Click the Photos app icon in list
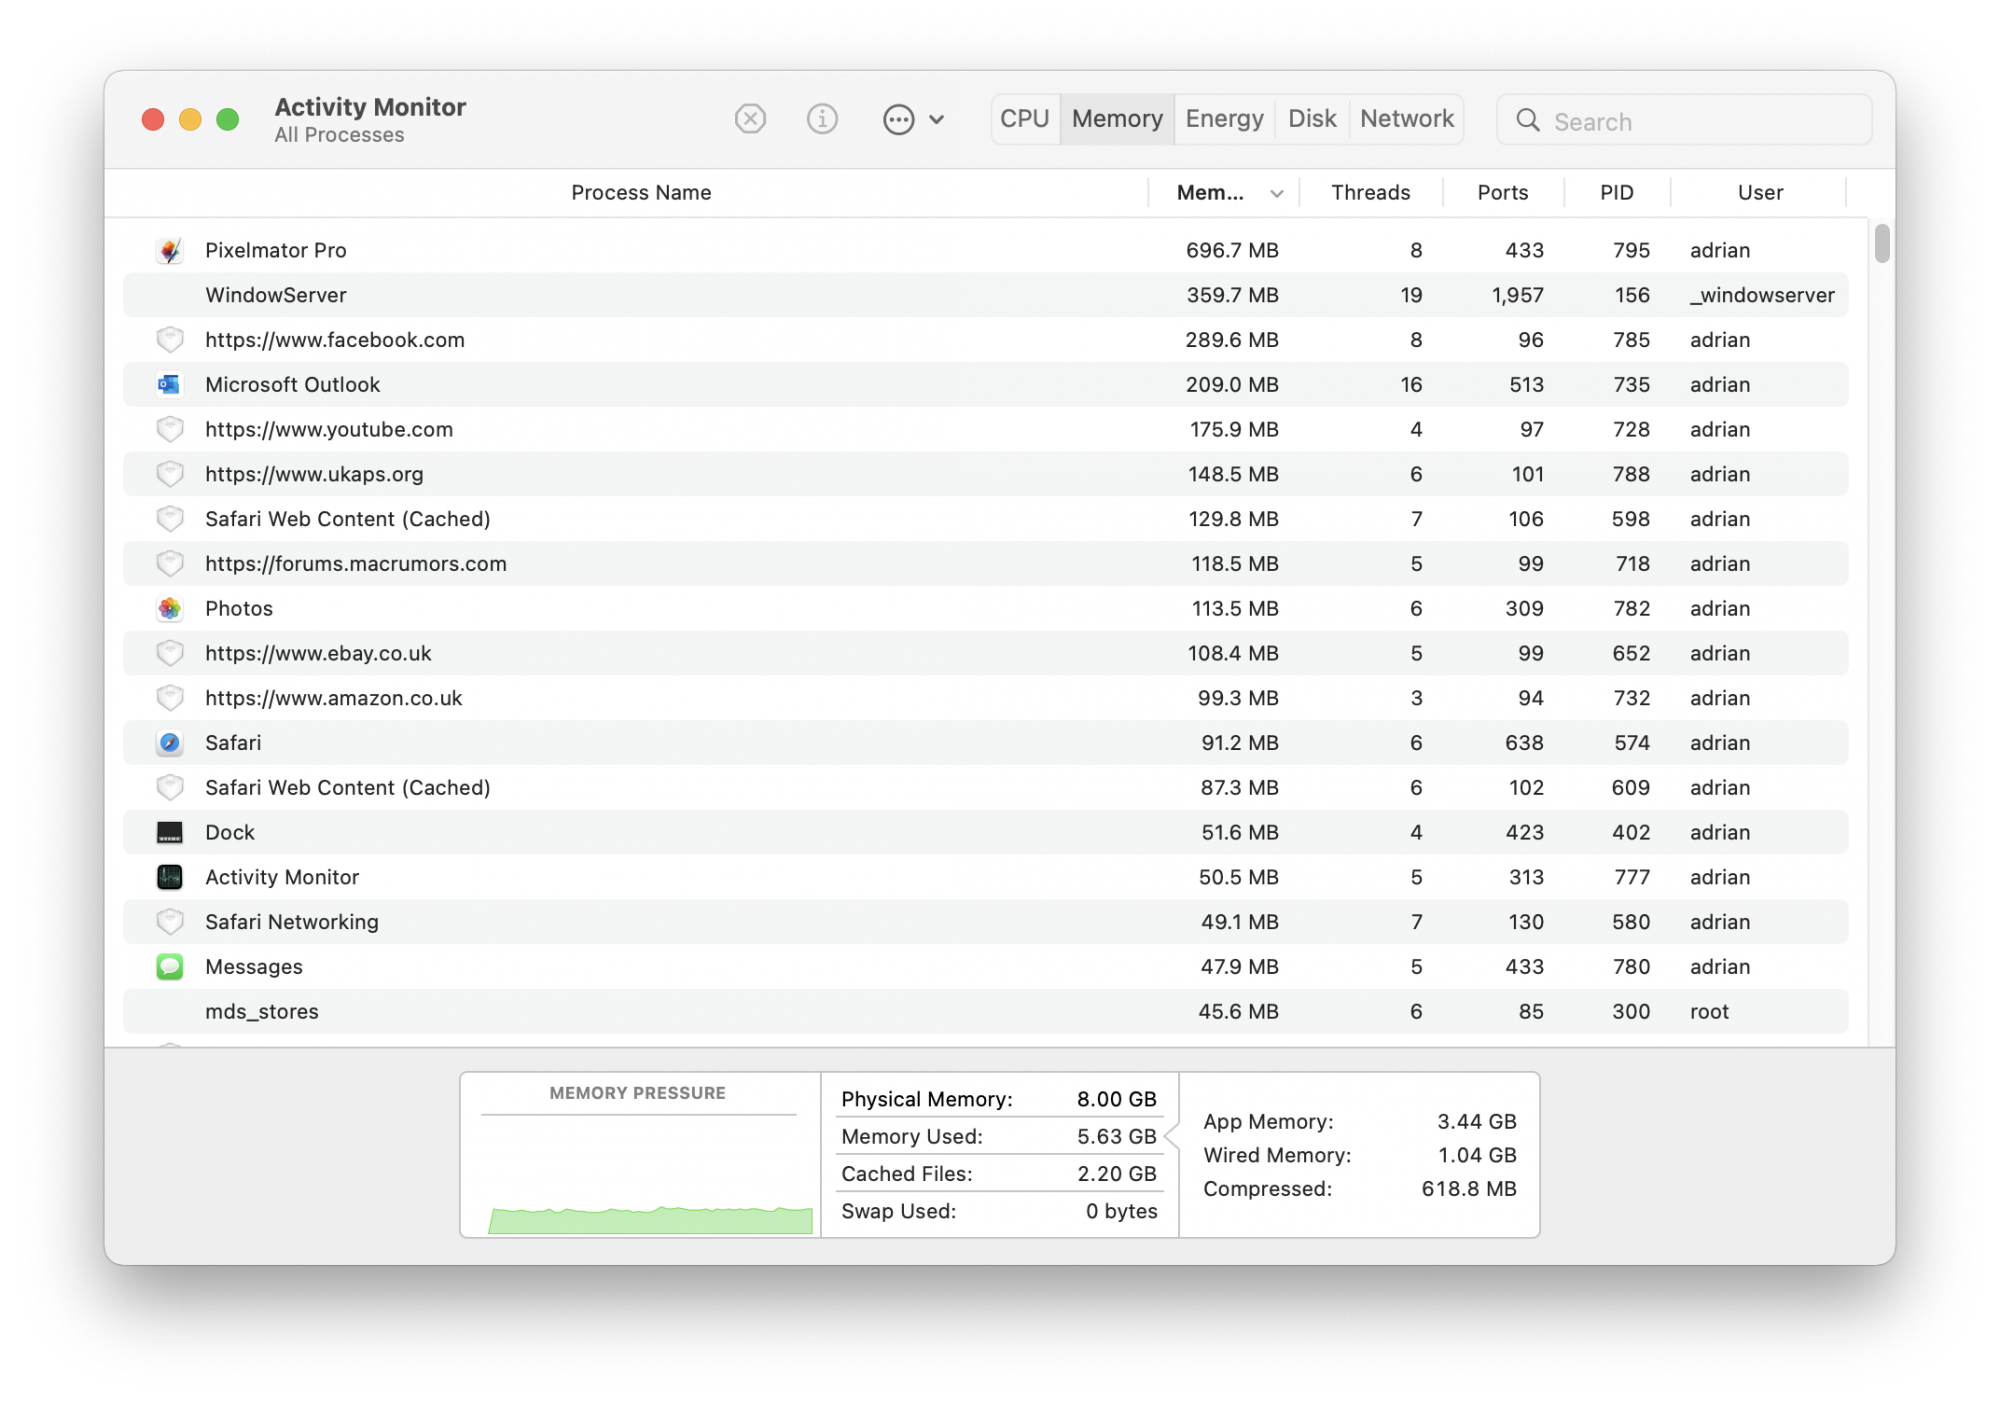2000x1403 pixels. pos(170,609)
